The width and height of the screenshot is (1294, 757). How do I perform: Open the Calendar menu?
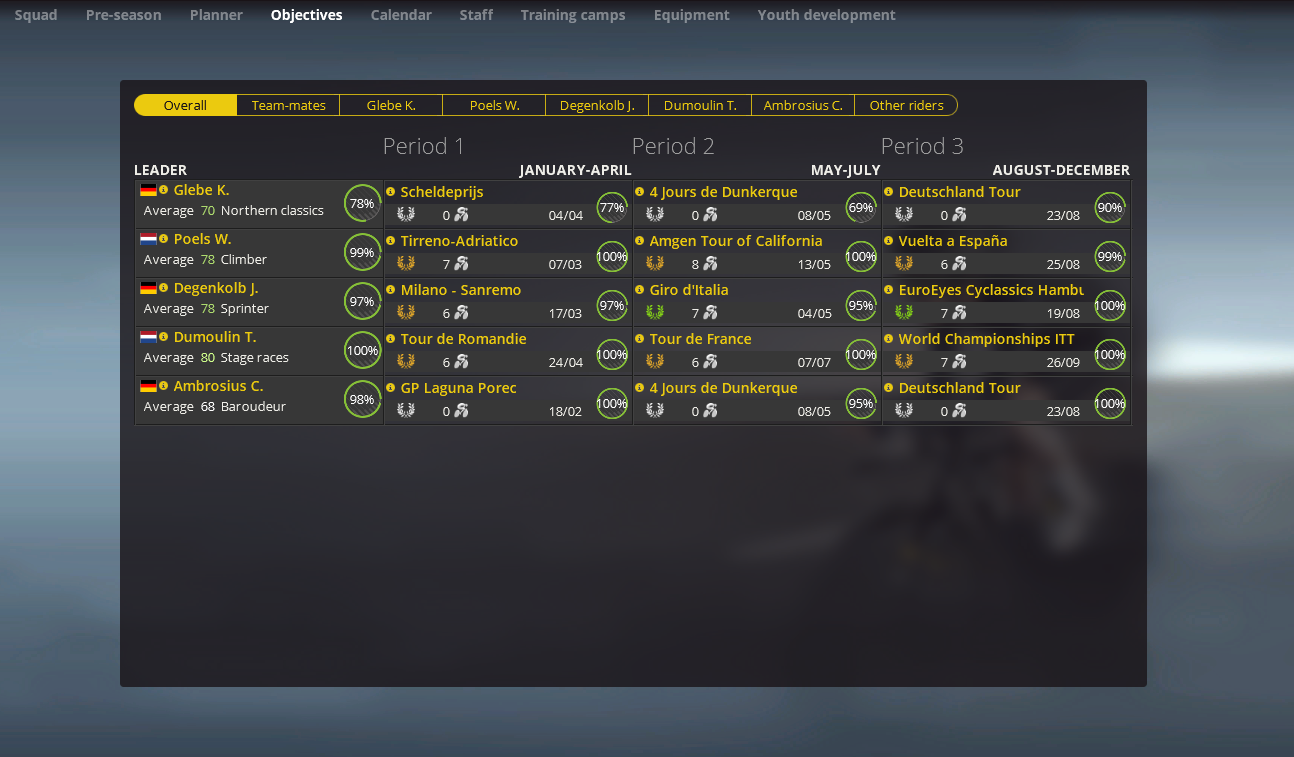coord(401,15)
